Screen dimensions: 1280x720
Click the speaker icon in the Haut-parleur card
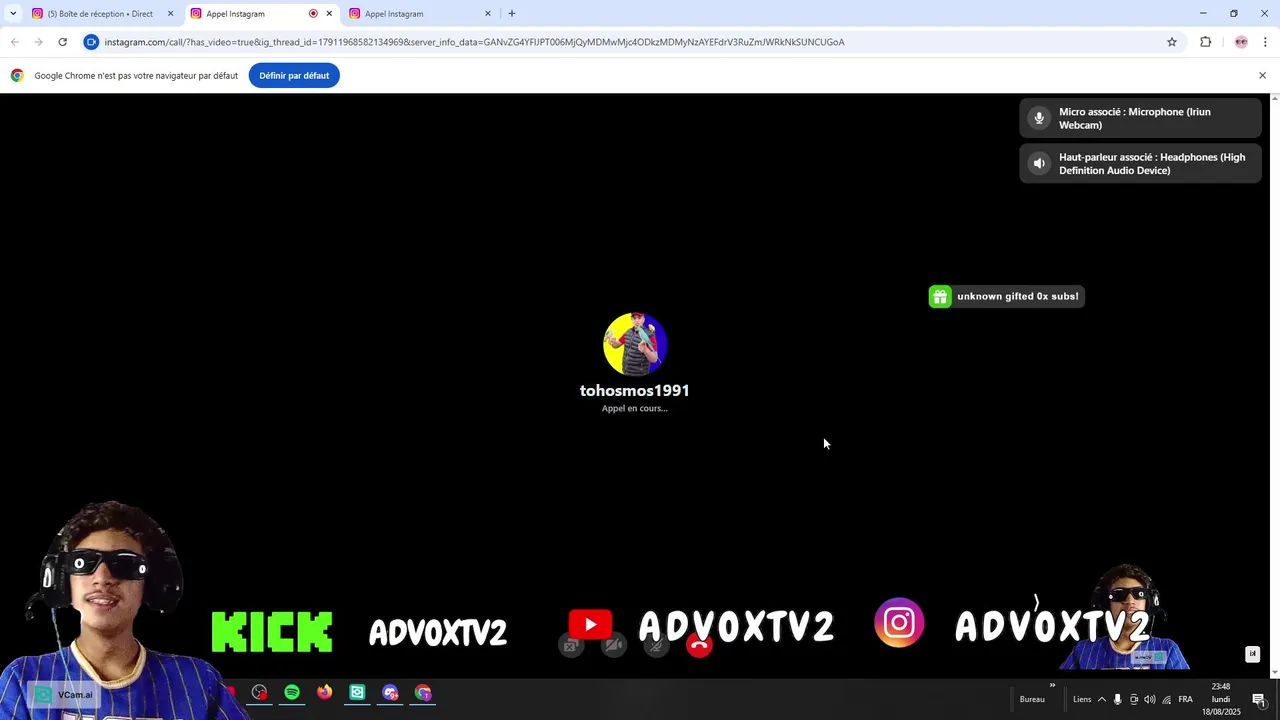pyautogui.click(x=1039, y=164)
